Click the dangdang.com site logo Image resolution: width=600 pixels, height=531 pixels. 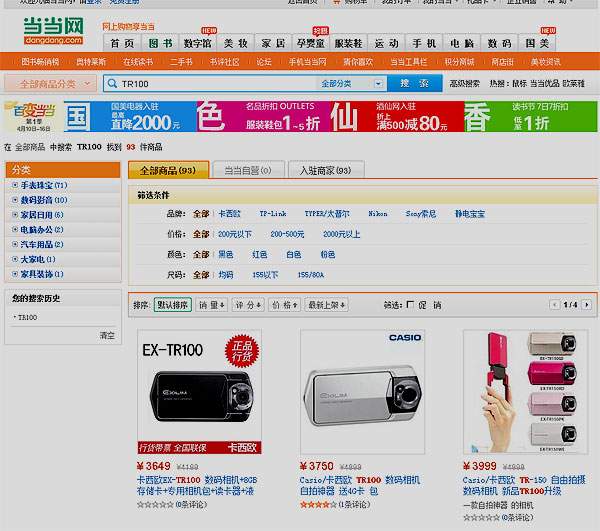click(x=53, y=31)
